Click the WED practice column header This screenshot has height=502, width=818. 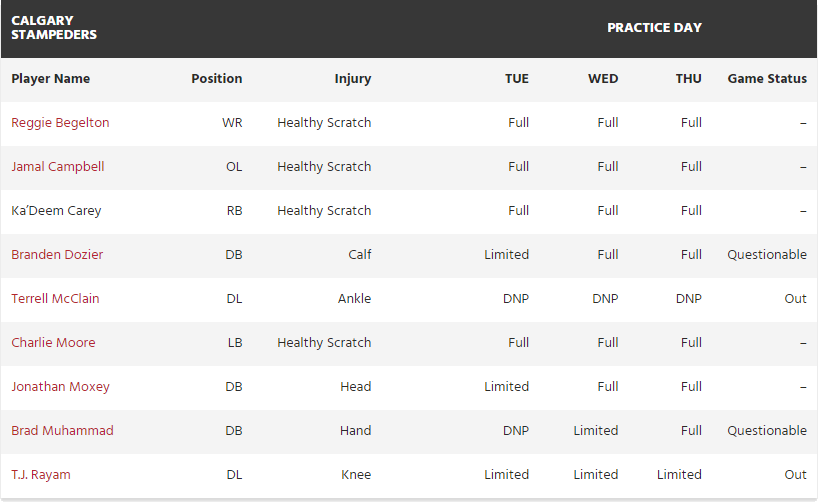pyautogui.click(x=603, y=79)
